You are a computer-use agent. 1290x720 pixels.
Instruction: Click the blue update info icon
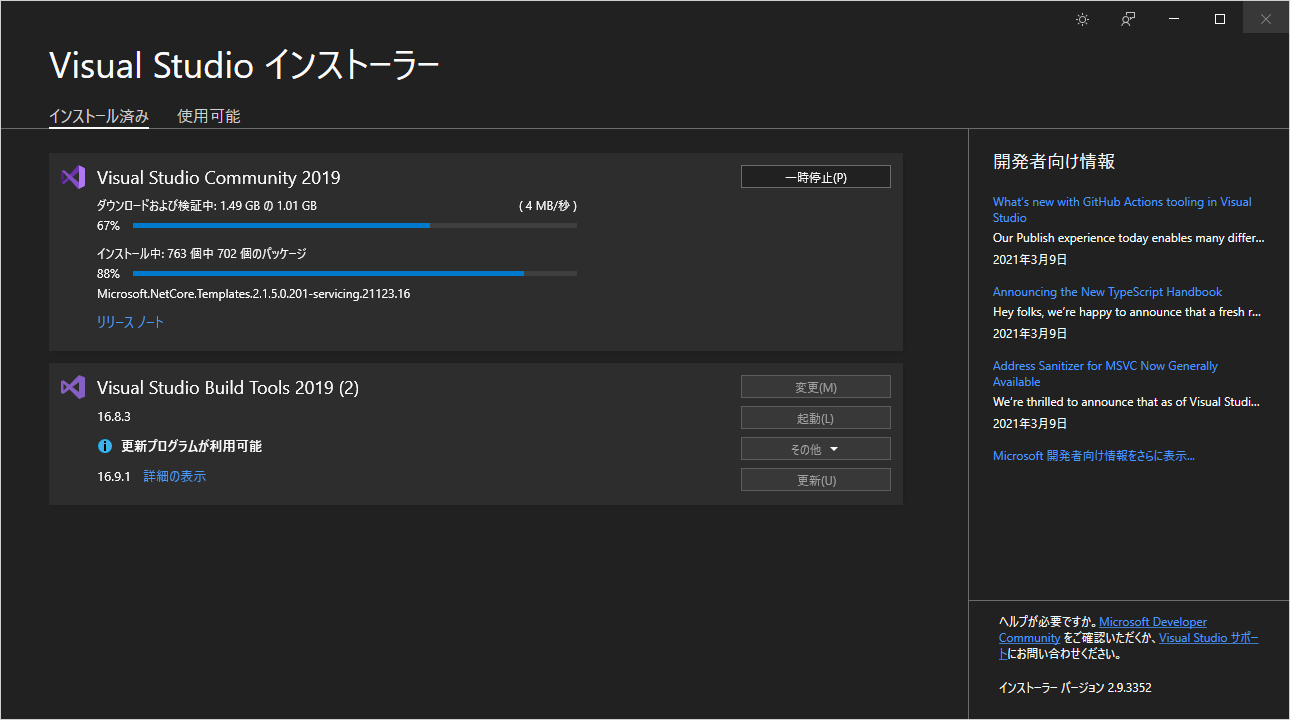pyautogui.click(x=104, y=446)
